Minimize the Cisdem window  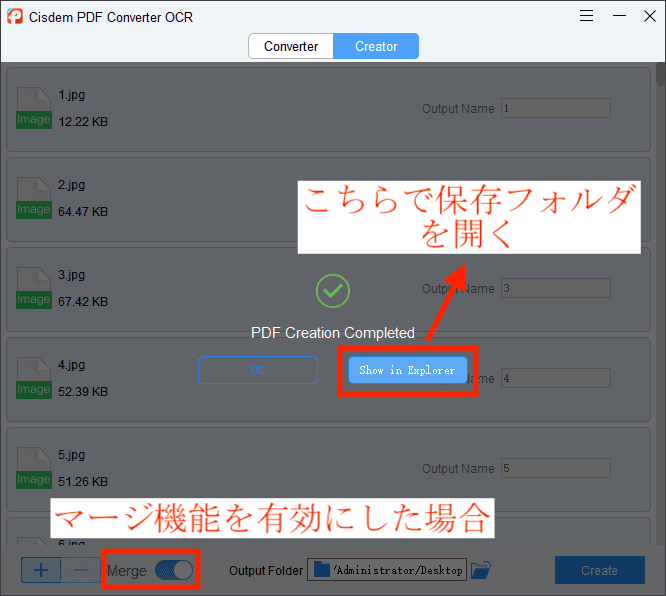point(619,16)
